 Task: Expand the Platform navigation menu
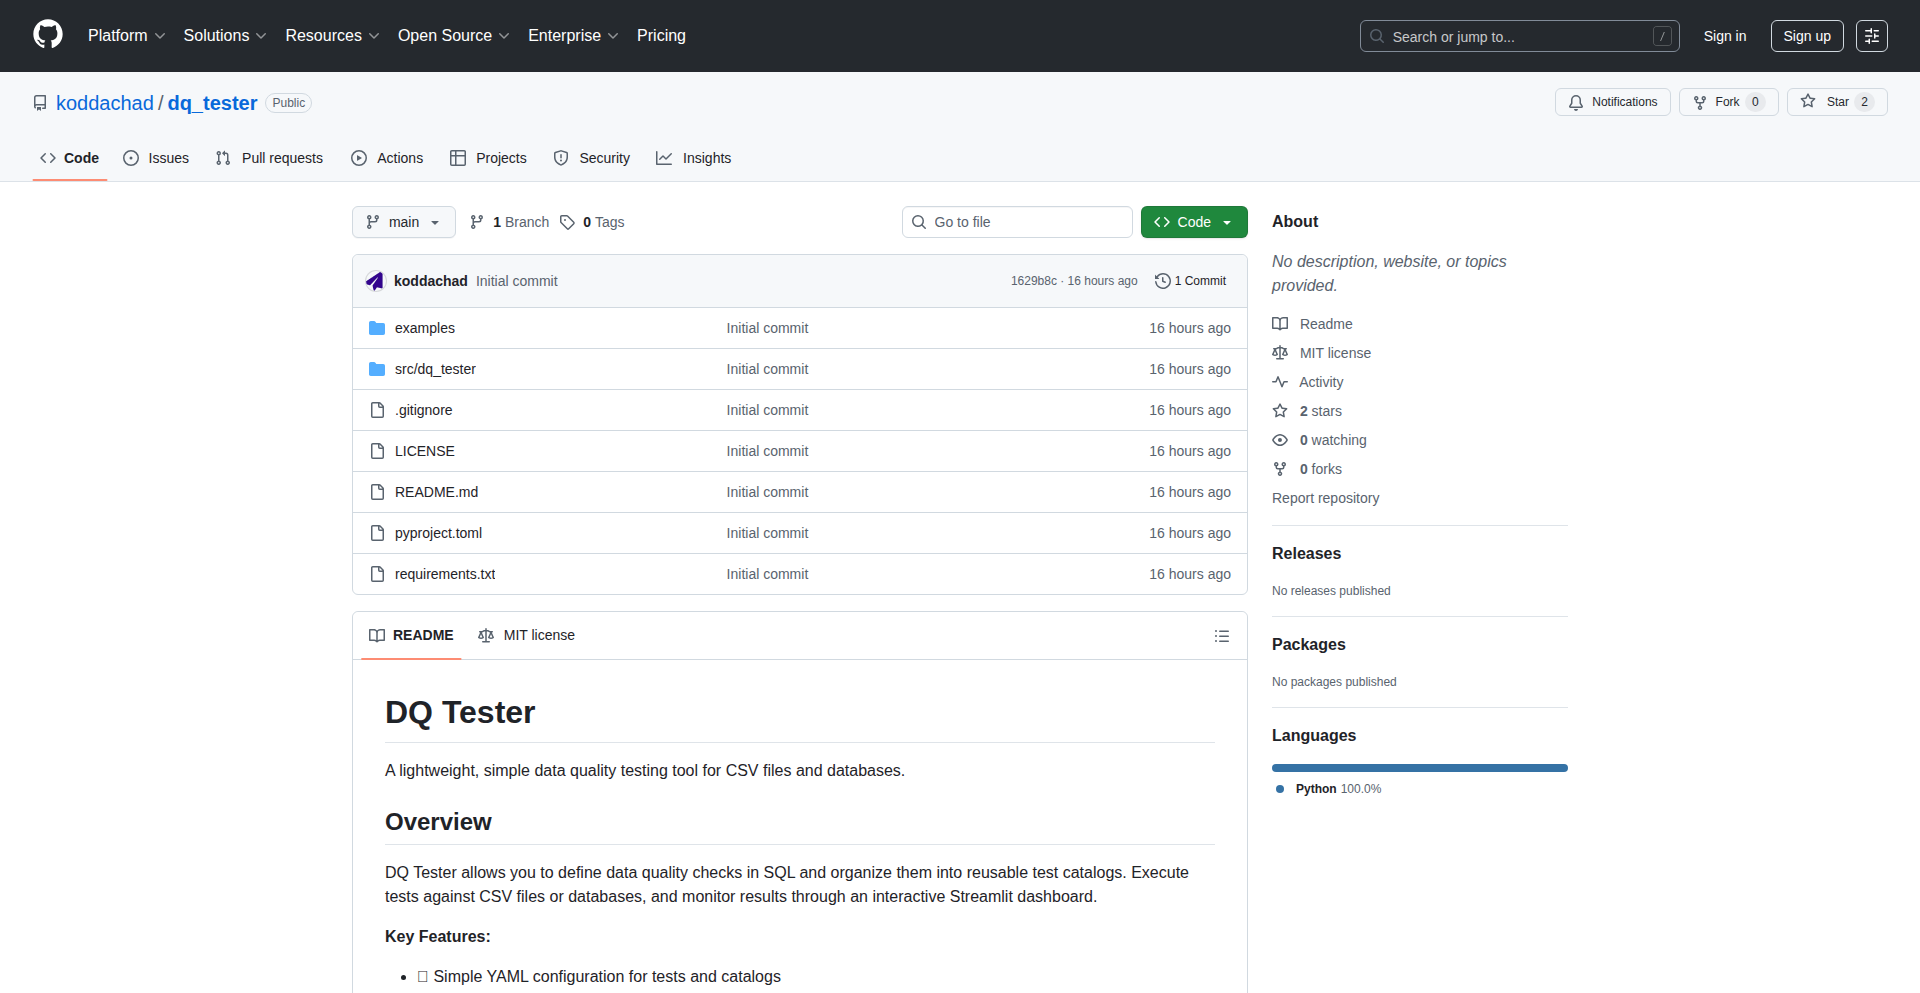coord(126,36)
